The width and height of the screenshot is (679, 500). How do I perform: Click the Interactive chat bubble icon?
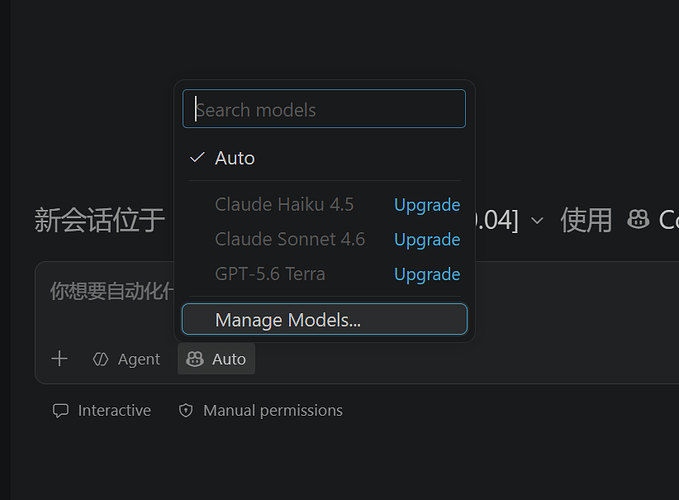pos(61,410)
